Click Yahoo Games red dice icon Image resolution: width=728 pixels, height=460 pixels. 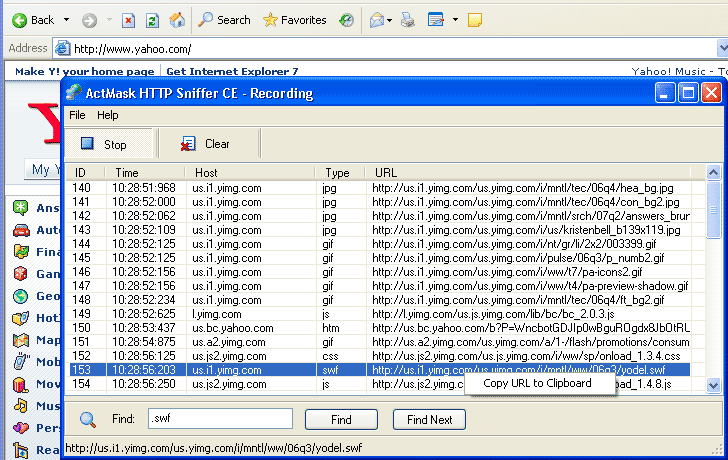pos(20,273)
